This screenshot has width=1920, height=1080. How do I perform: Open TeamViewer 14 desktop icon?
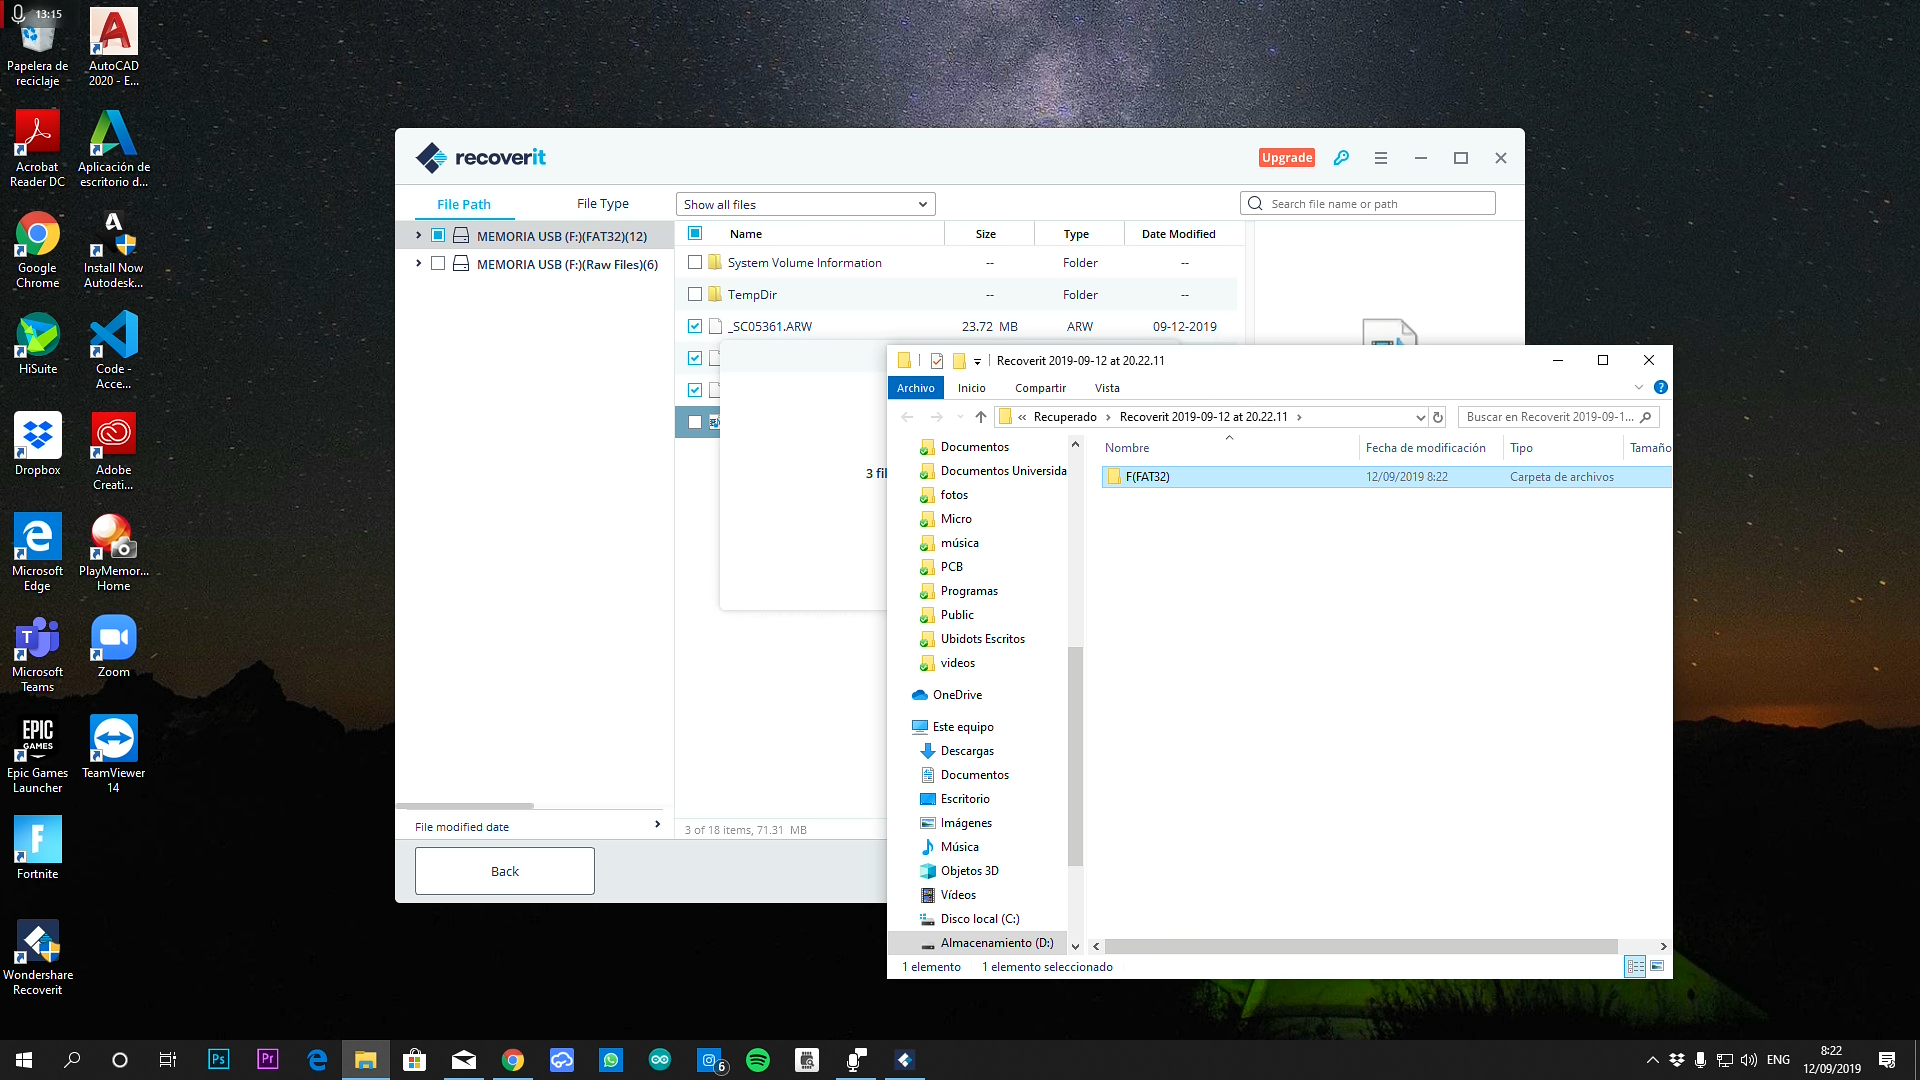click(x=114, y=754)
